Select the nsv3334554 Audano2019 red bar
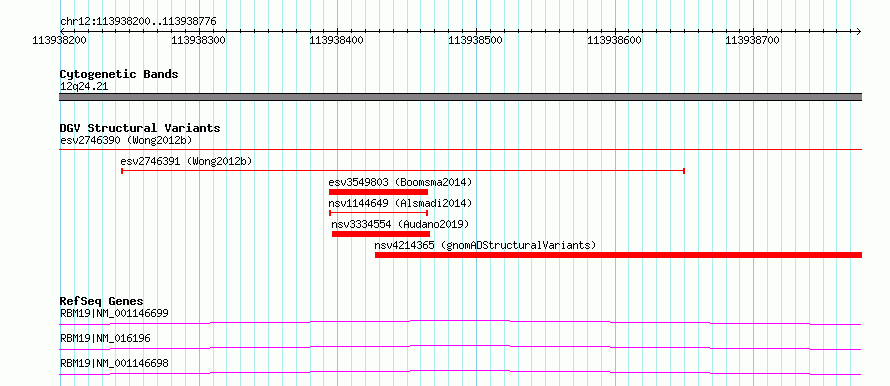This screenshot has width=890, height=386. pos(381,234)
